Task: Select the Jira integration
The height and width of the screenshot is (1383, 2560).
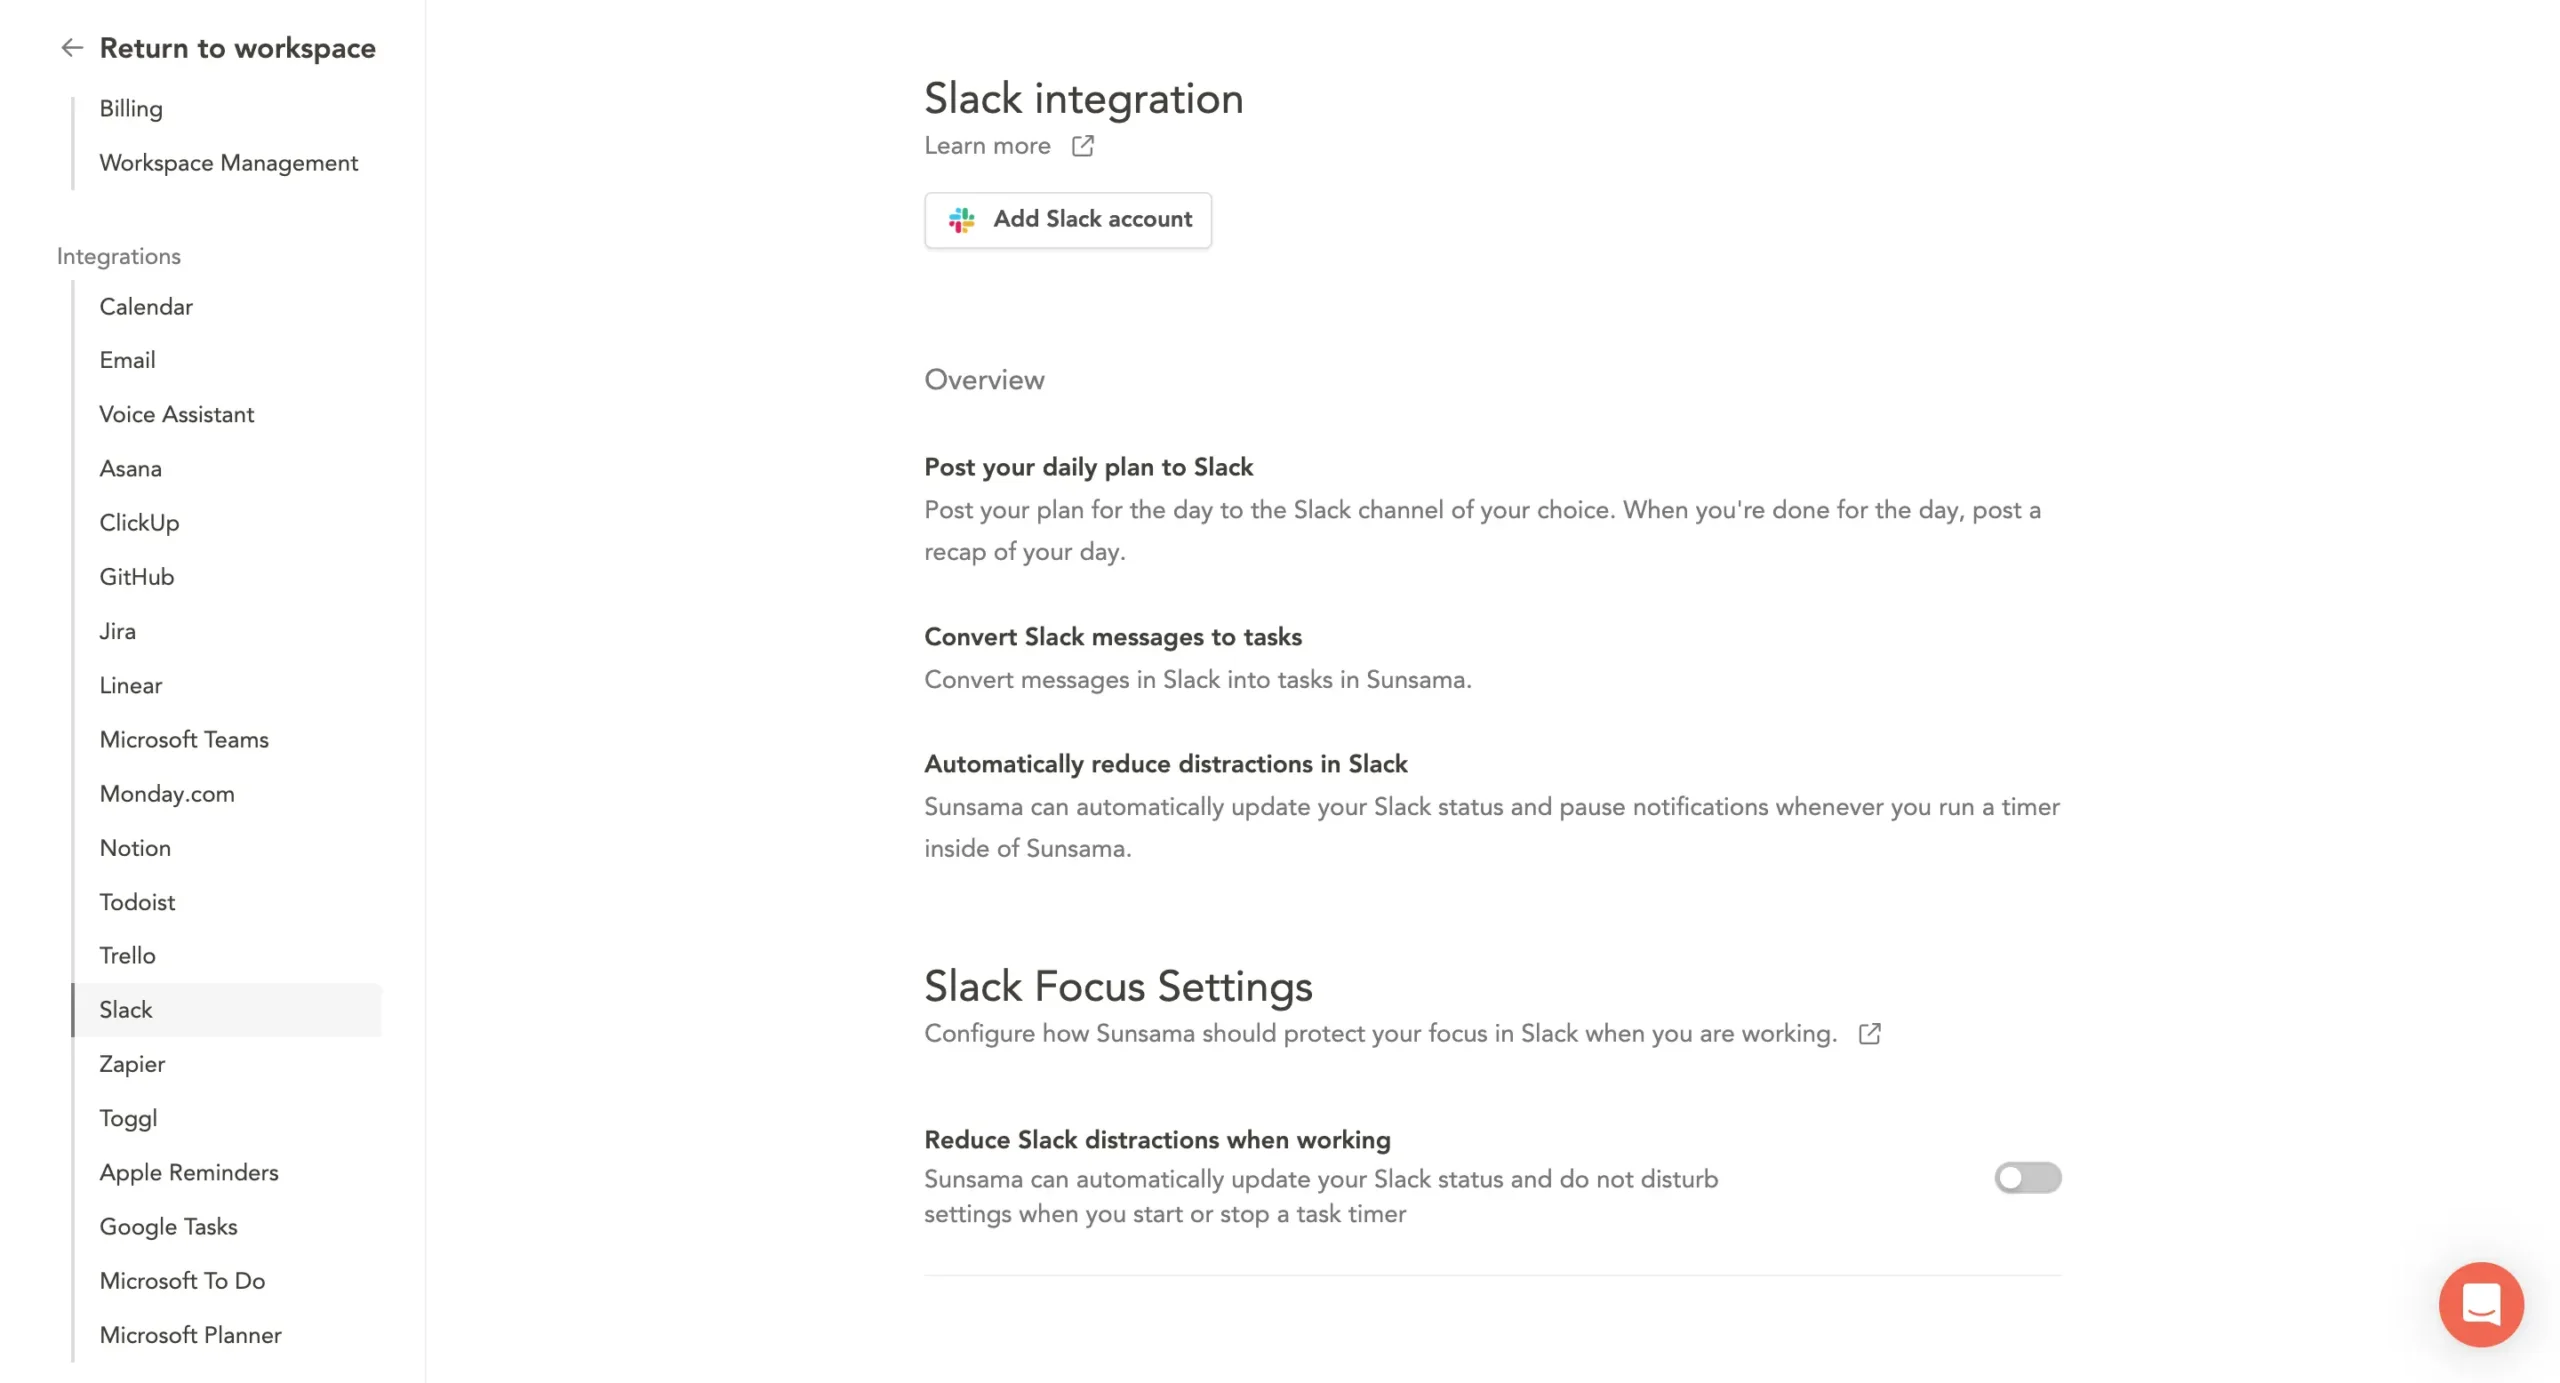Action: [119, 630]
